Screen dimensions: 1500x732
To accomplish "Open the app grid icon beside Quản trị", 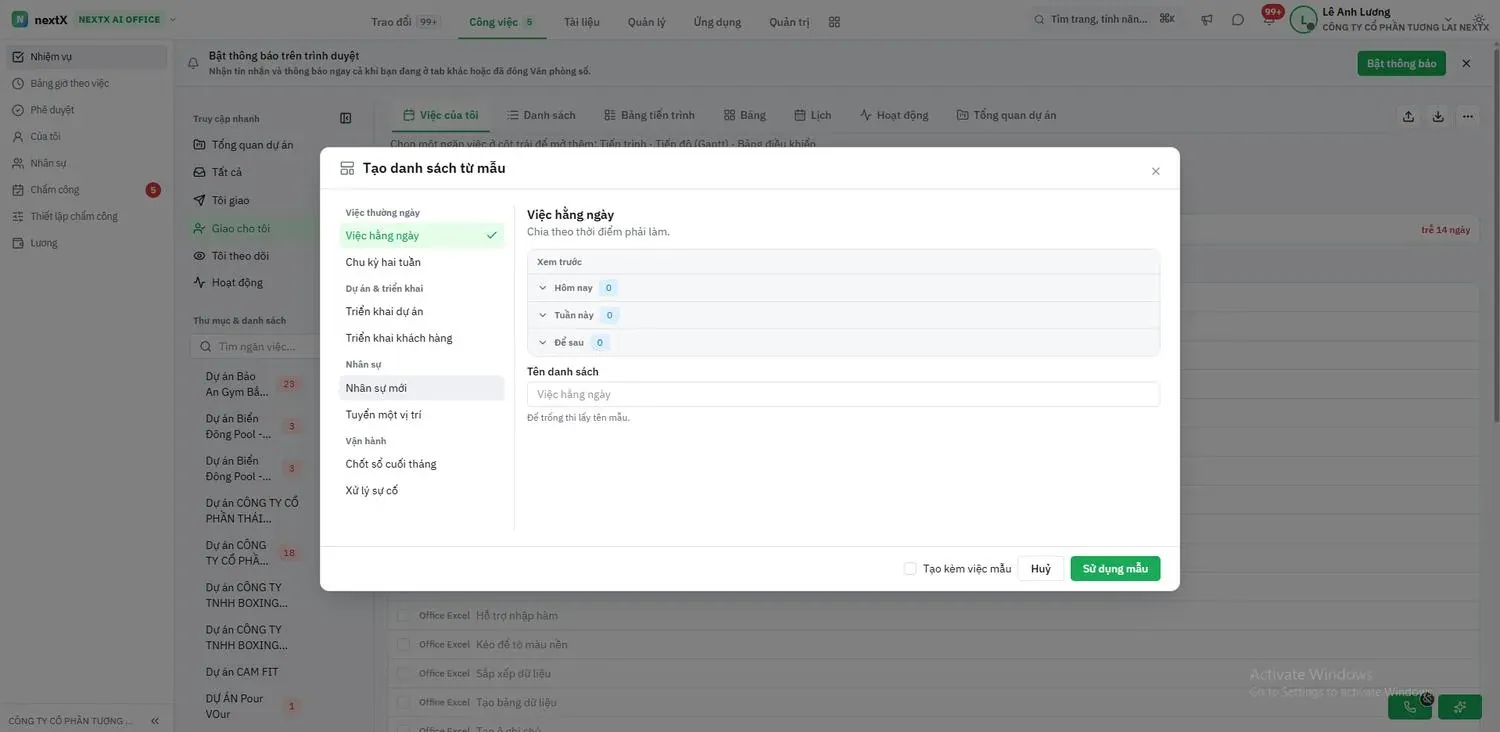I will (x=835, y=21).
